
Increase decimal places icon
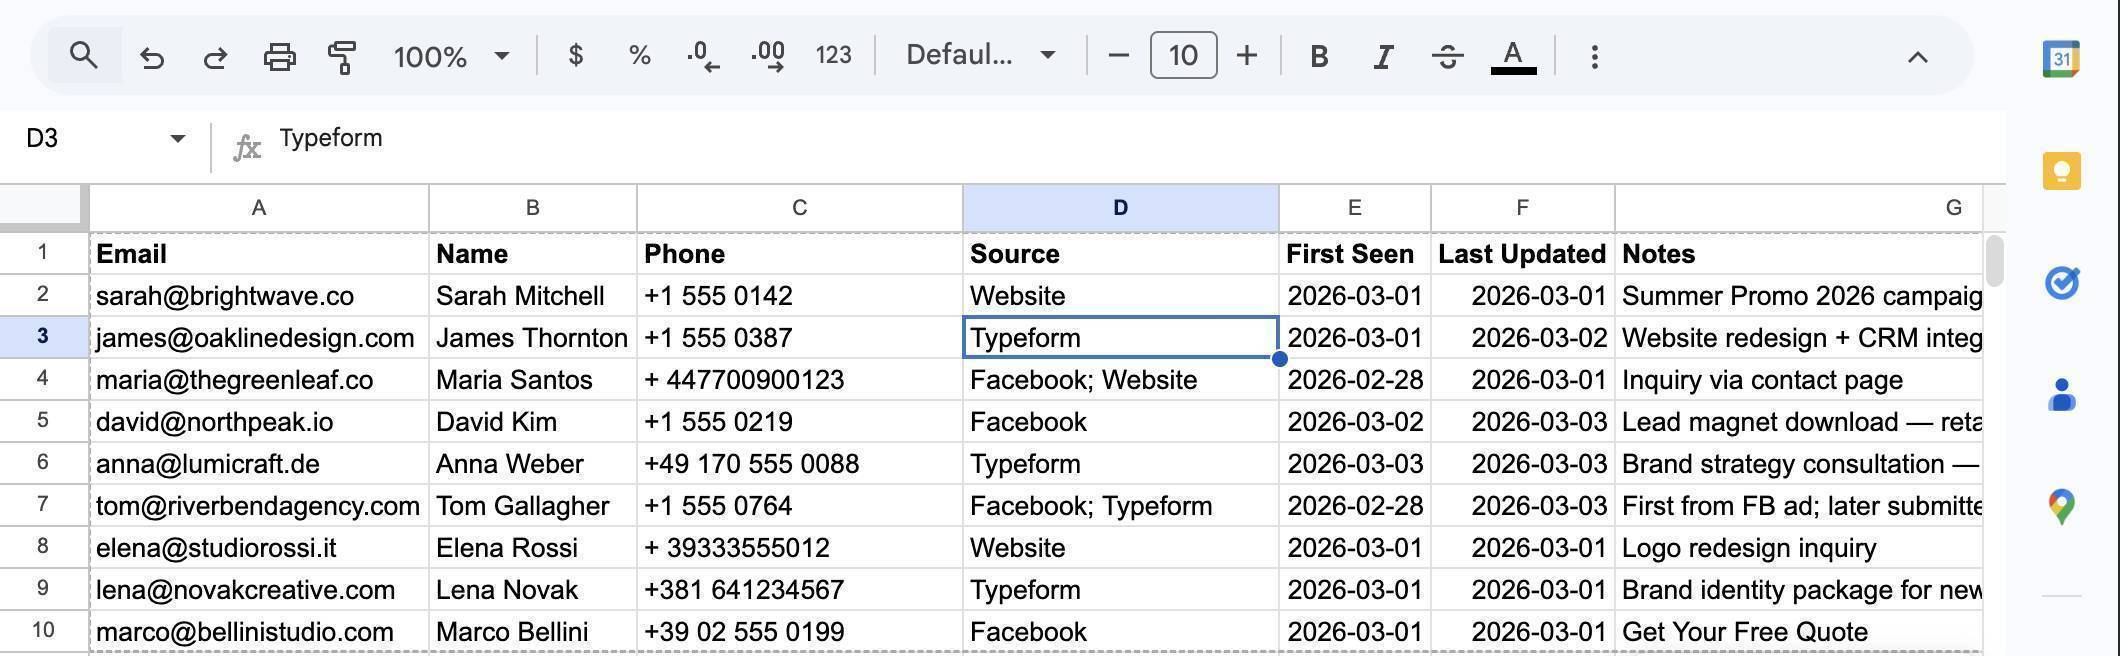(x=768, y=56)
